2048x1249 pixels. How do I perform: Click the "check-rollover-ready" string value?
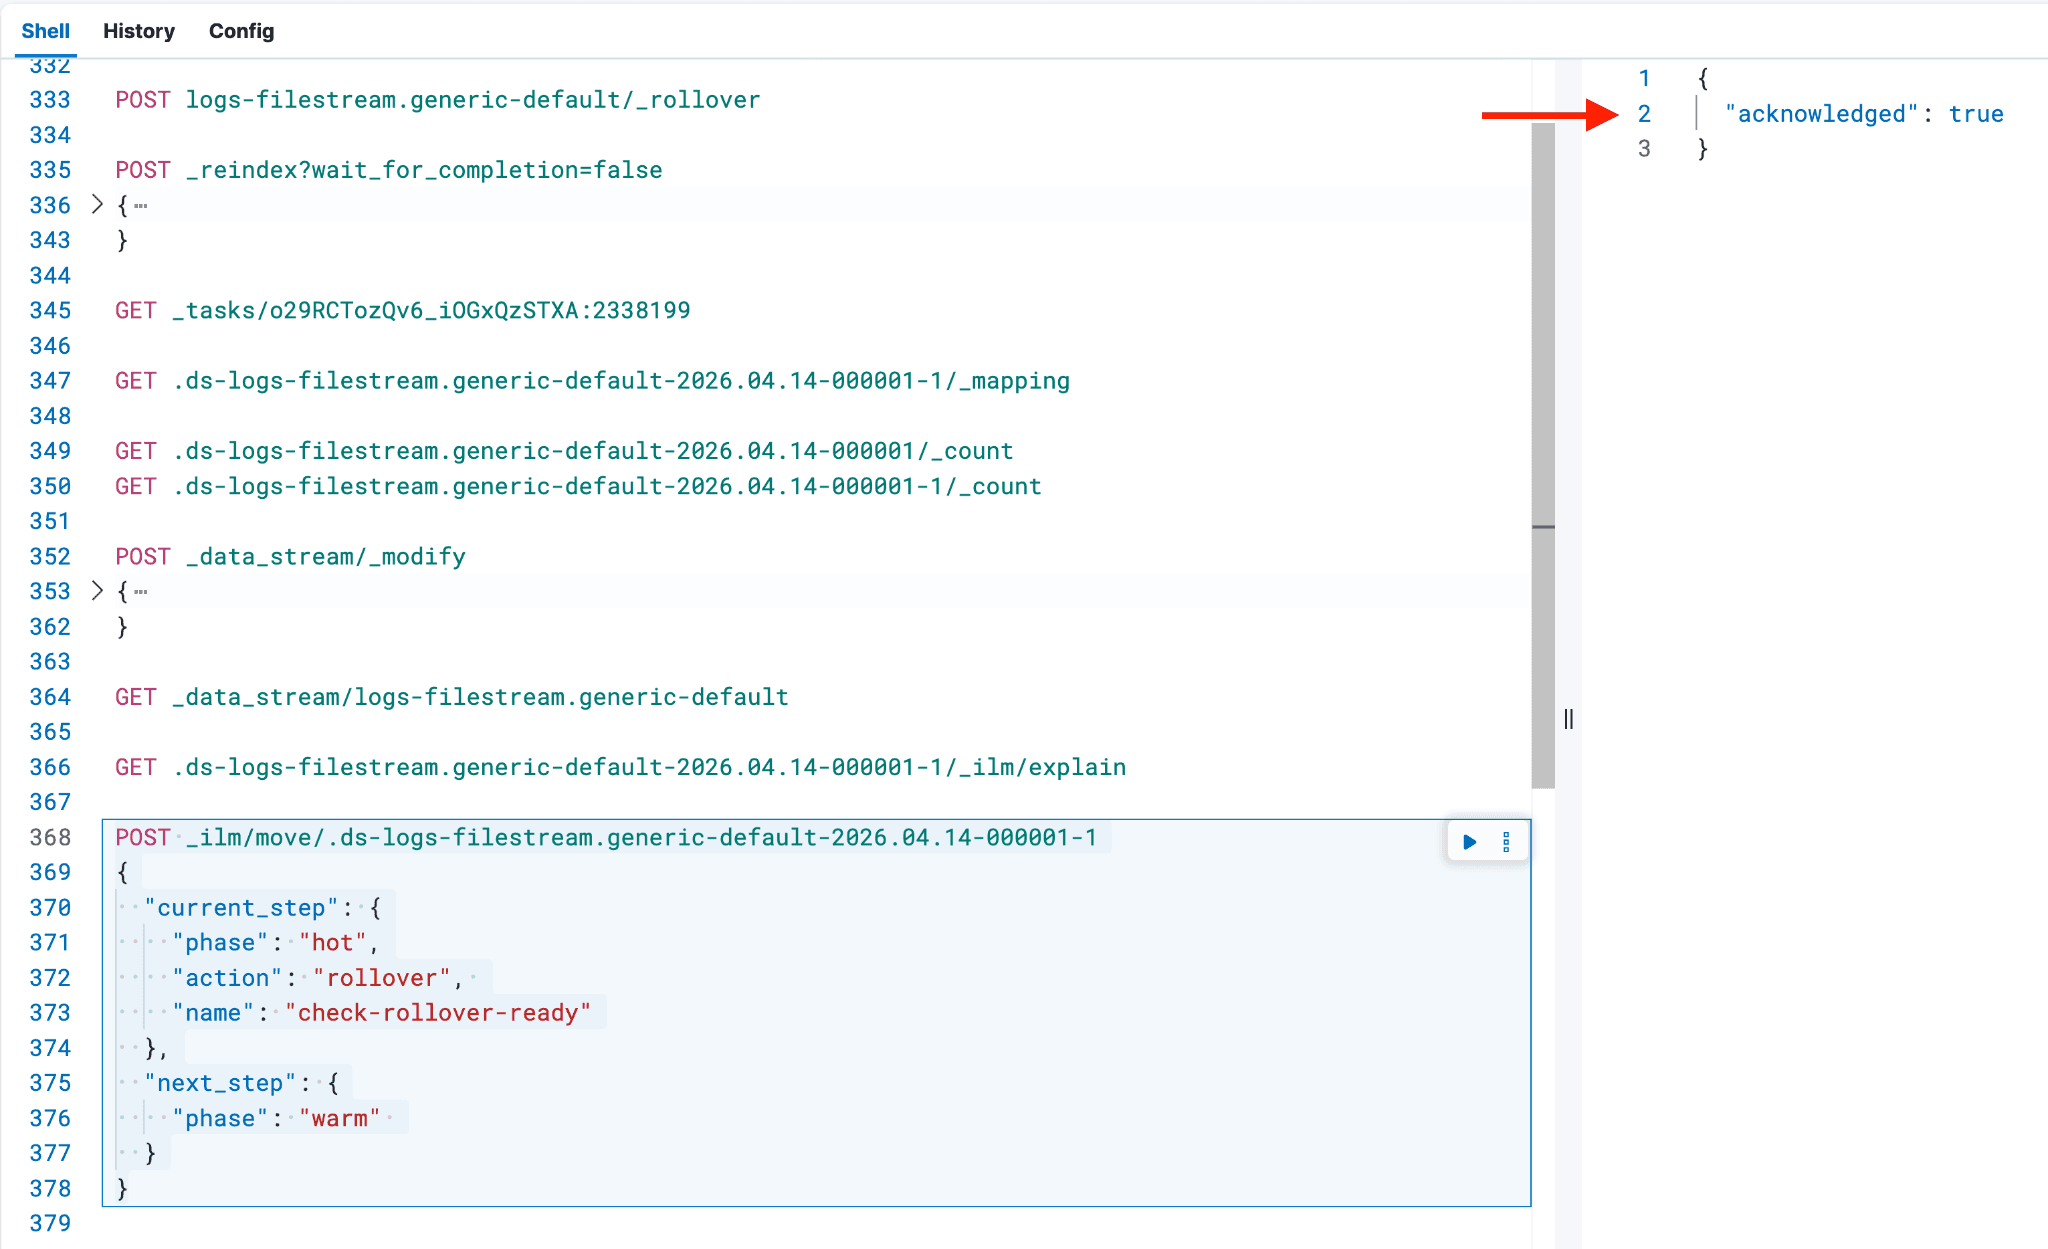click(x=437, y=1013)
